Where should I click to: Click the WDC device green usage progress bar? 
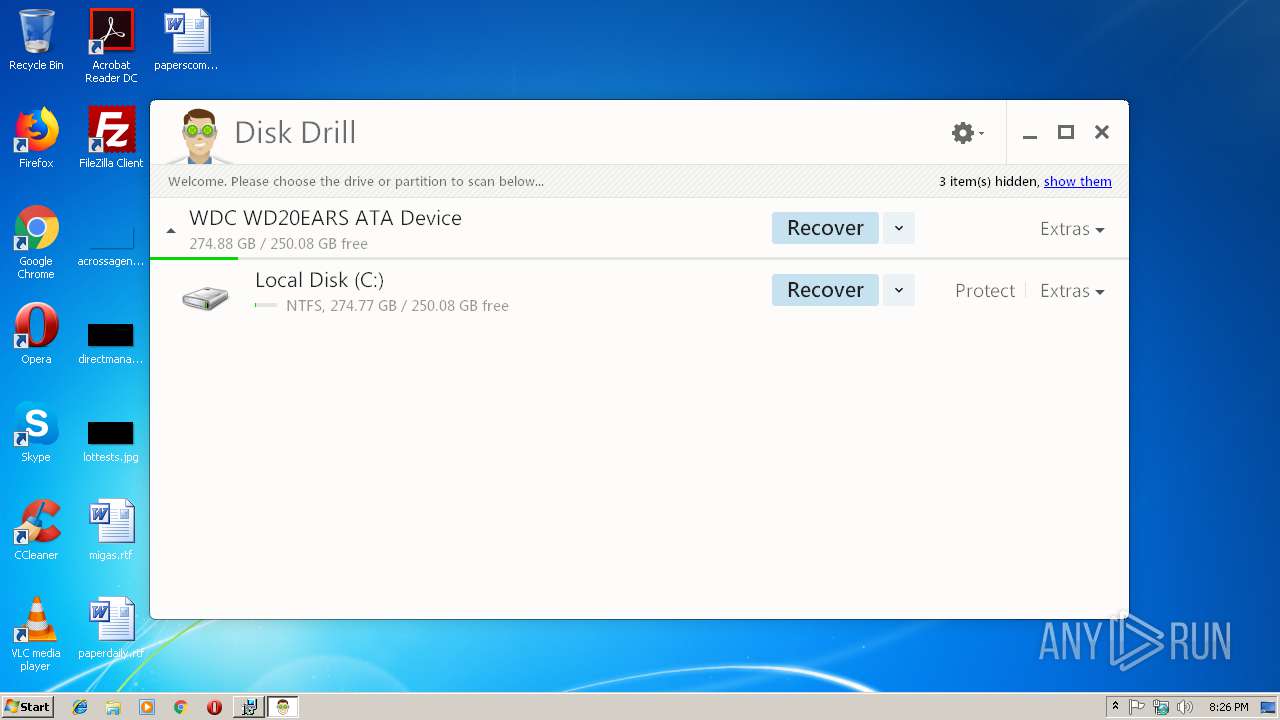194,258
